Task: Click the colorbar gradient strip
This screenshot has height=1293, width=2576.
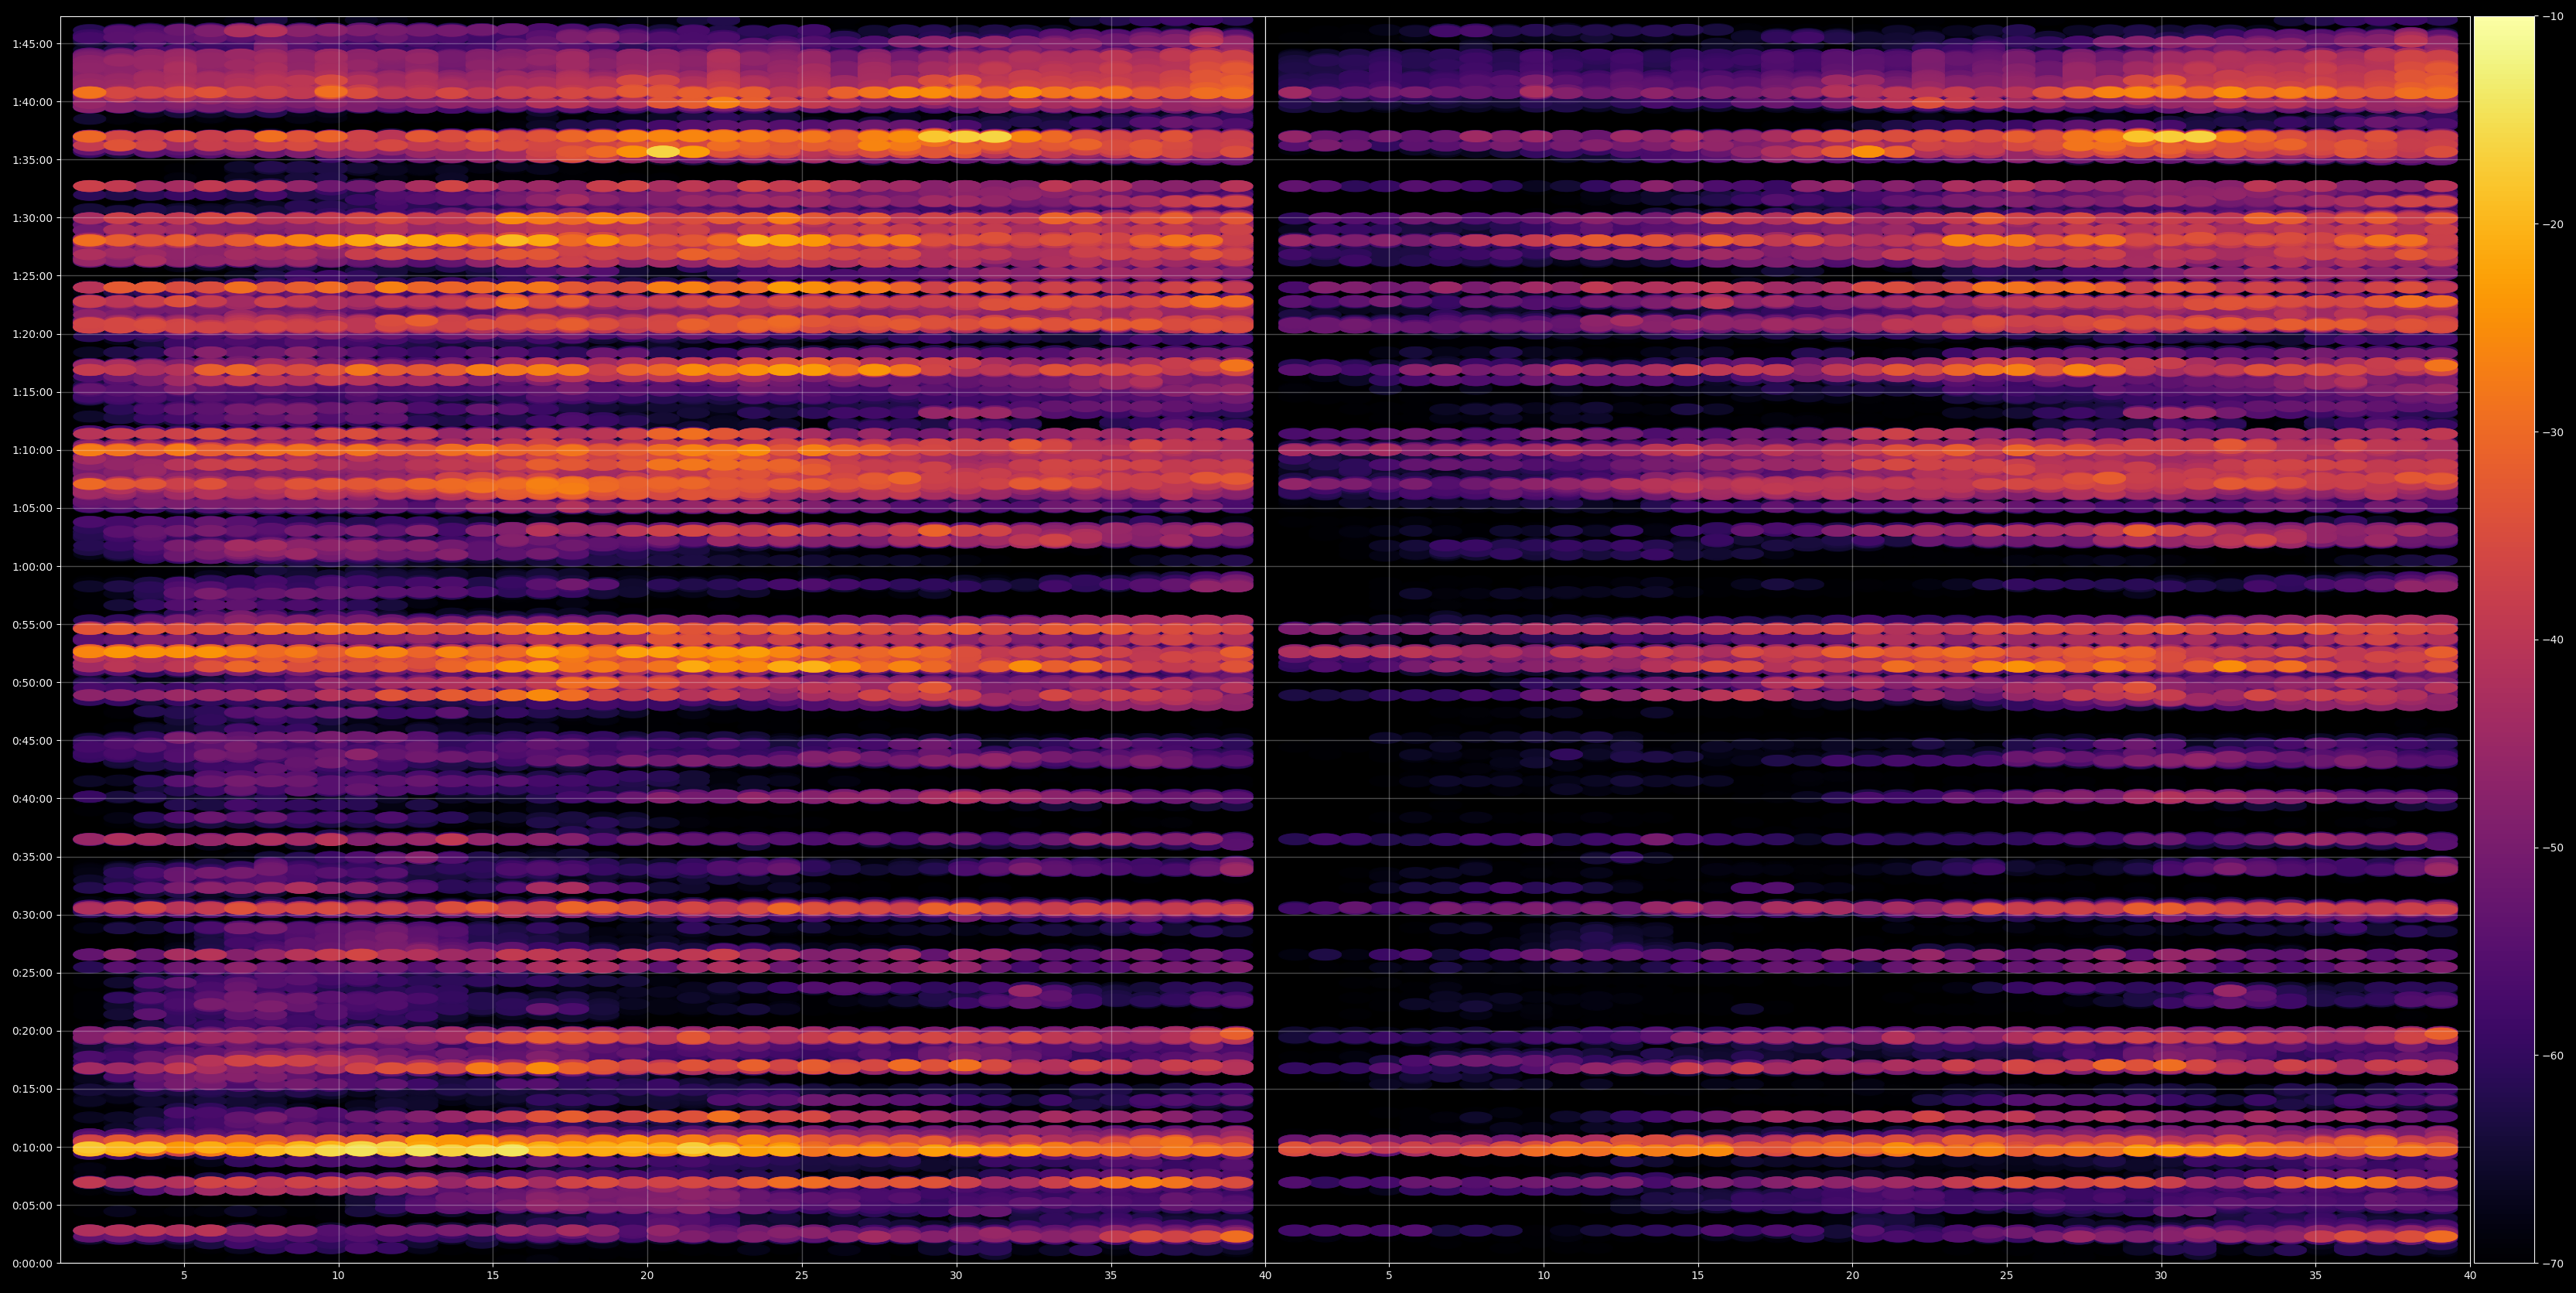Action: 2504,640
